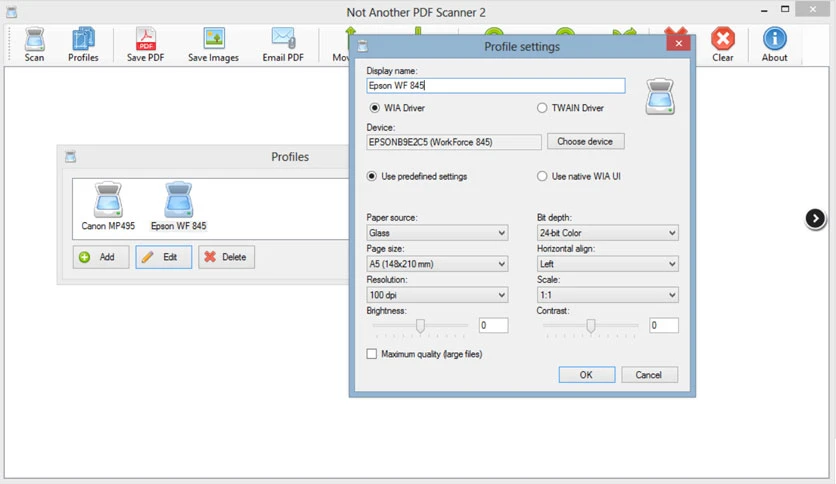Click the Brightness slider handle
The width and height of the screenshot is (836, 484).
coord(420,326)
